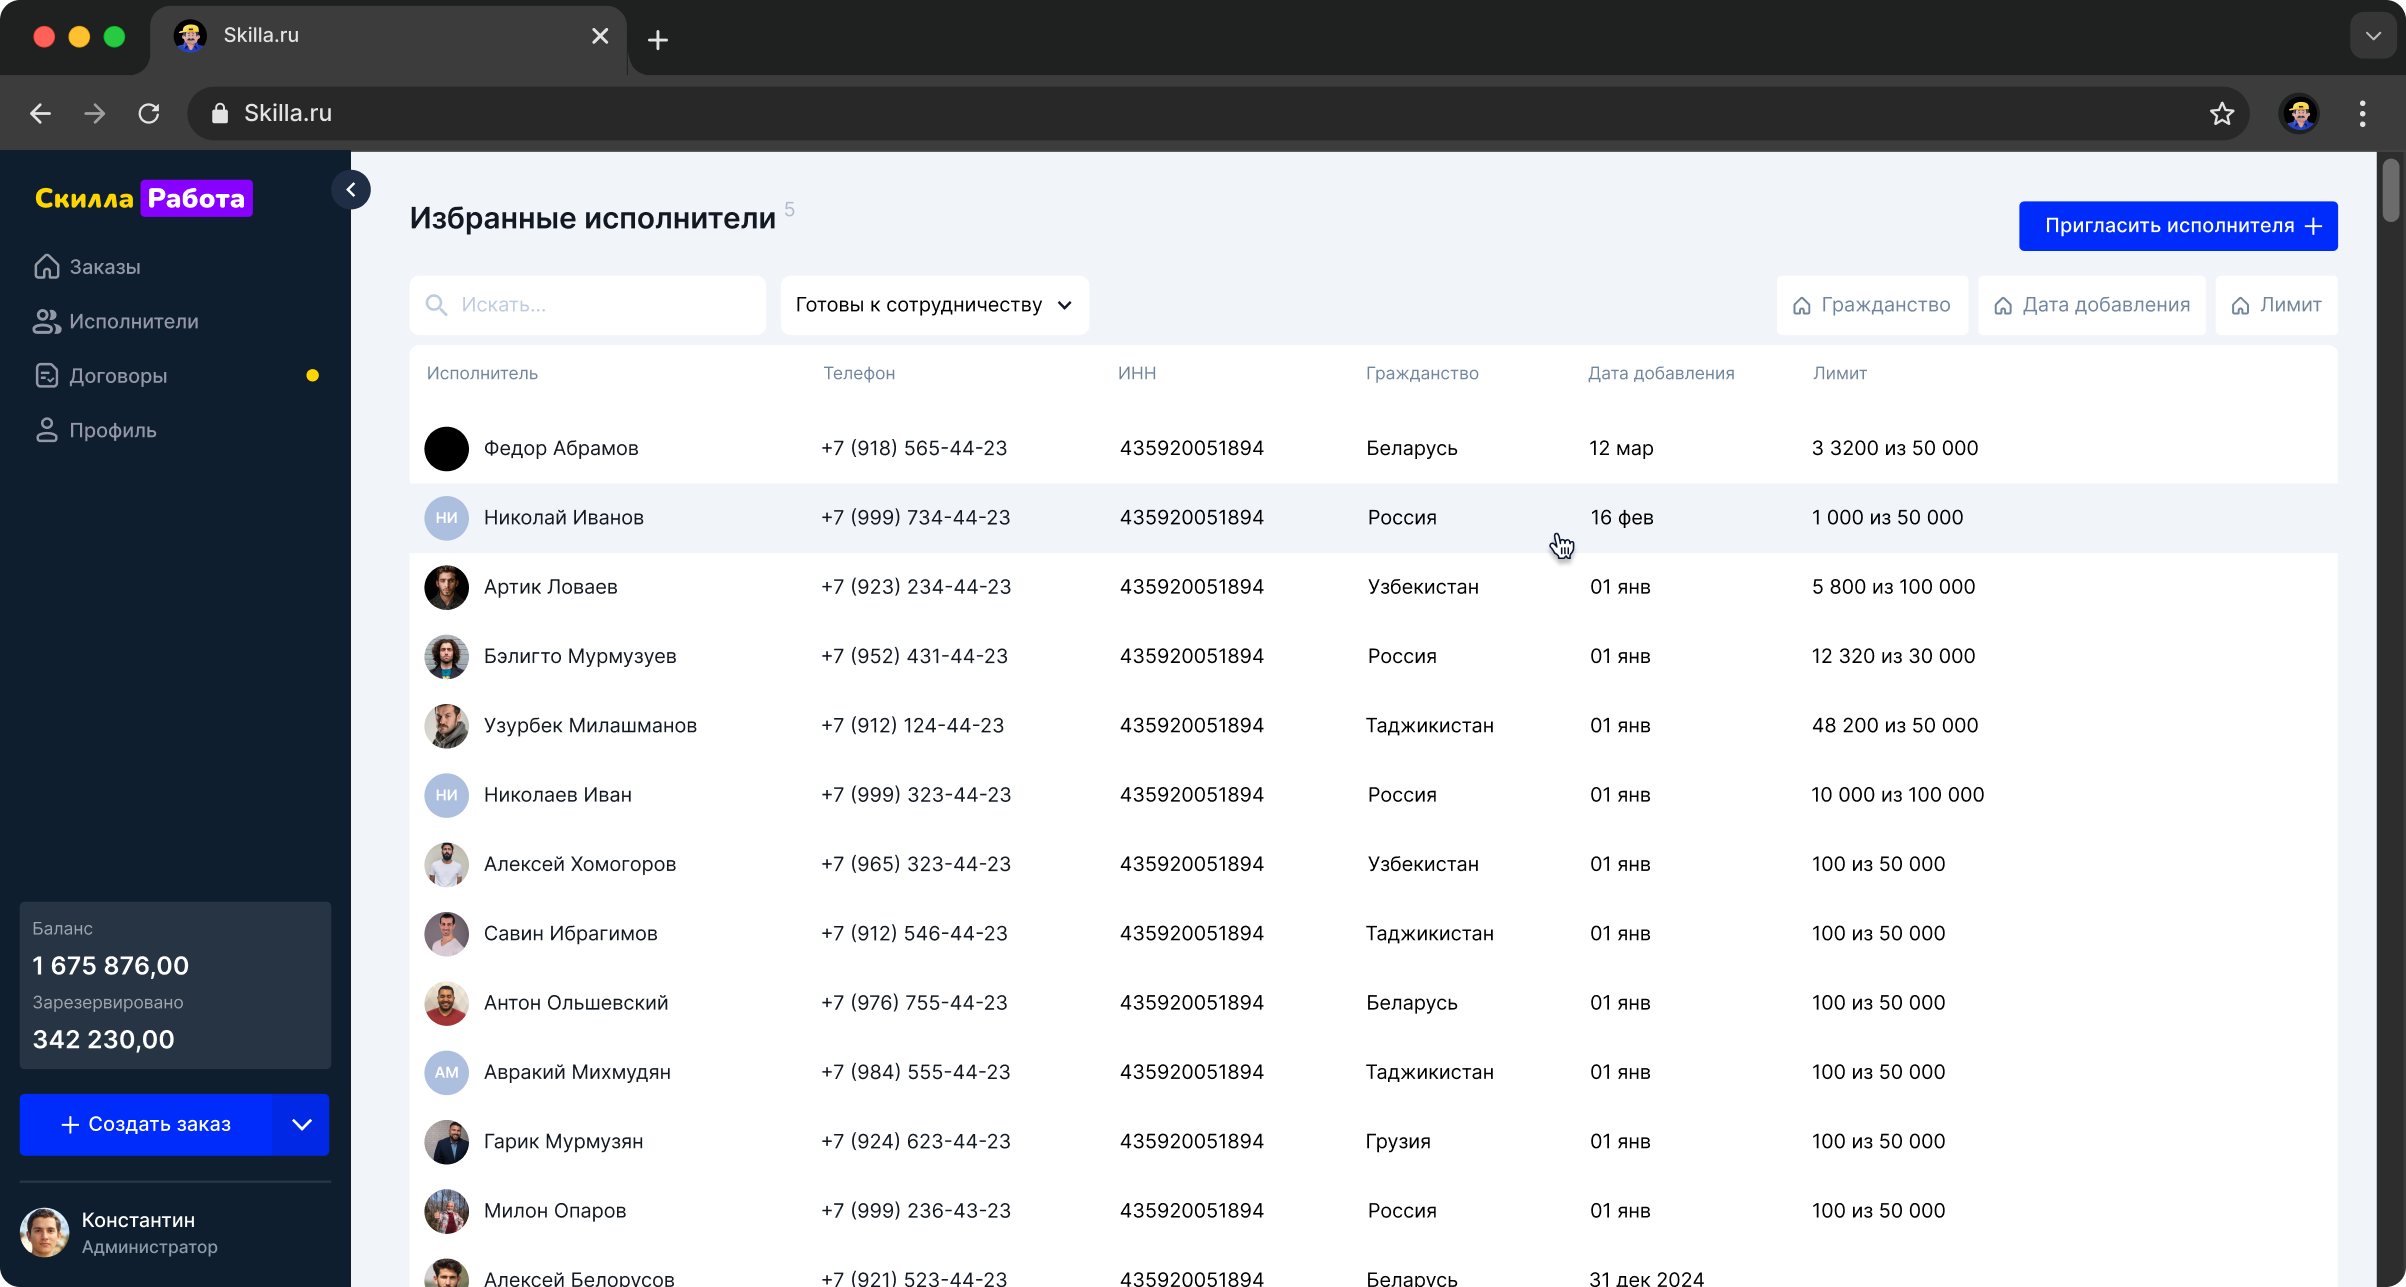Open the Лимит filter
This screenshot has width=2406, height=1287.
(2276, 305)
